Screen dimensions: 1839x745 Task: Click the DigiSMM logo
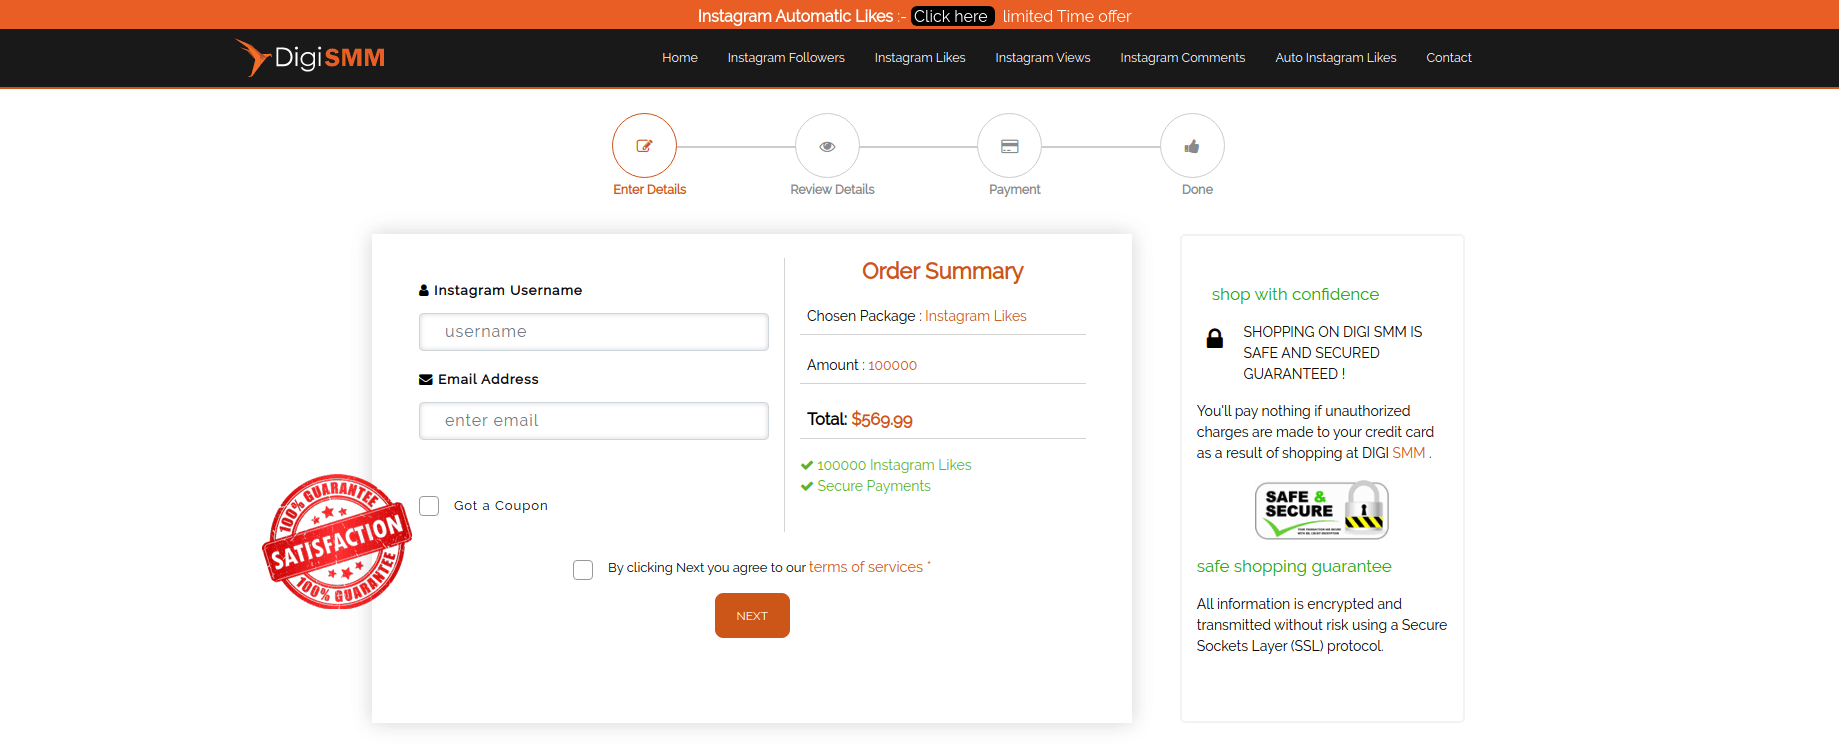(x=310, y=57)
